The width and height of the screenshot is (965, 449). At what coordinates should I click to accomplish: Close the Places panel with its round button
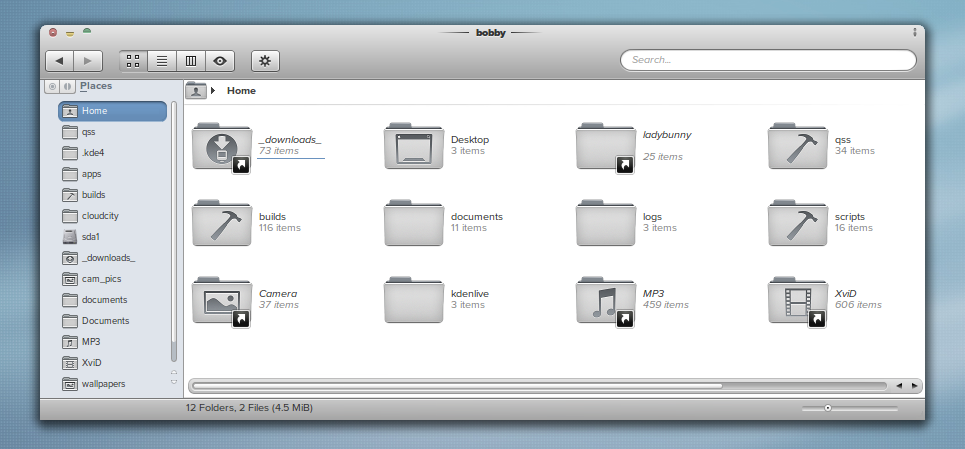pos(52,86)
